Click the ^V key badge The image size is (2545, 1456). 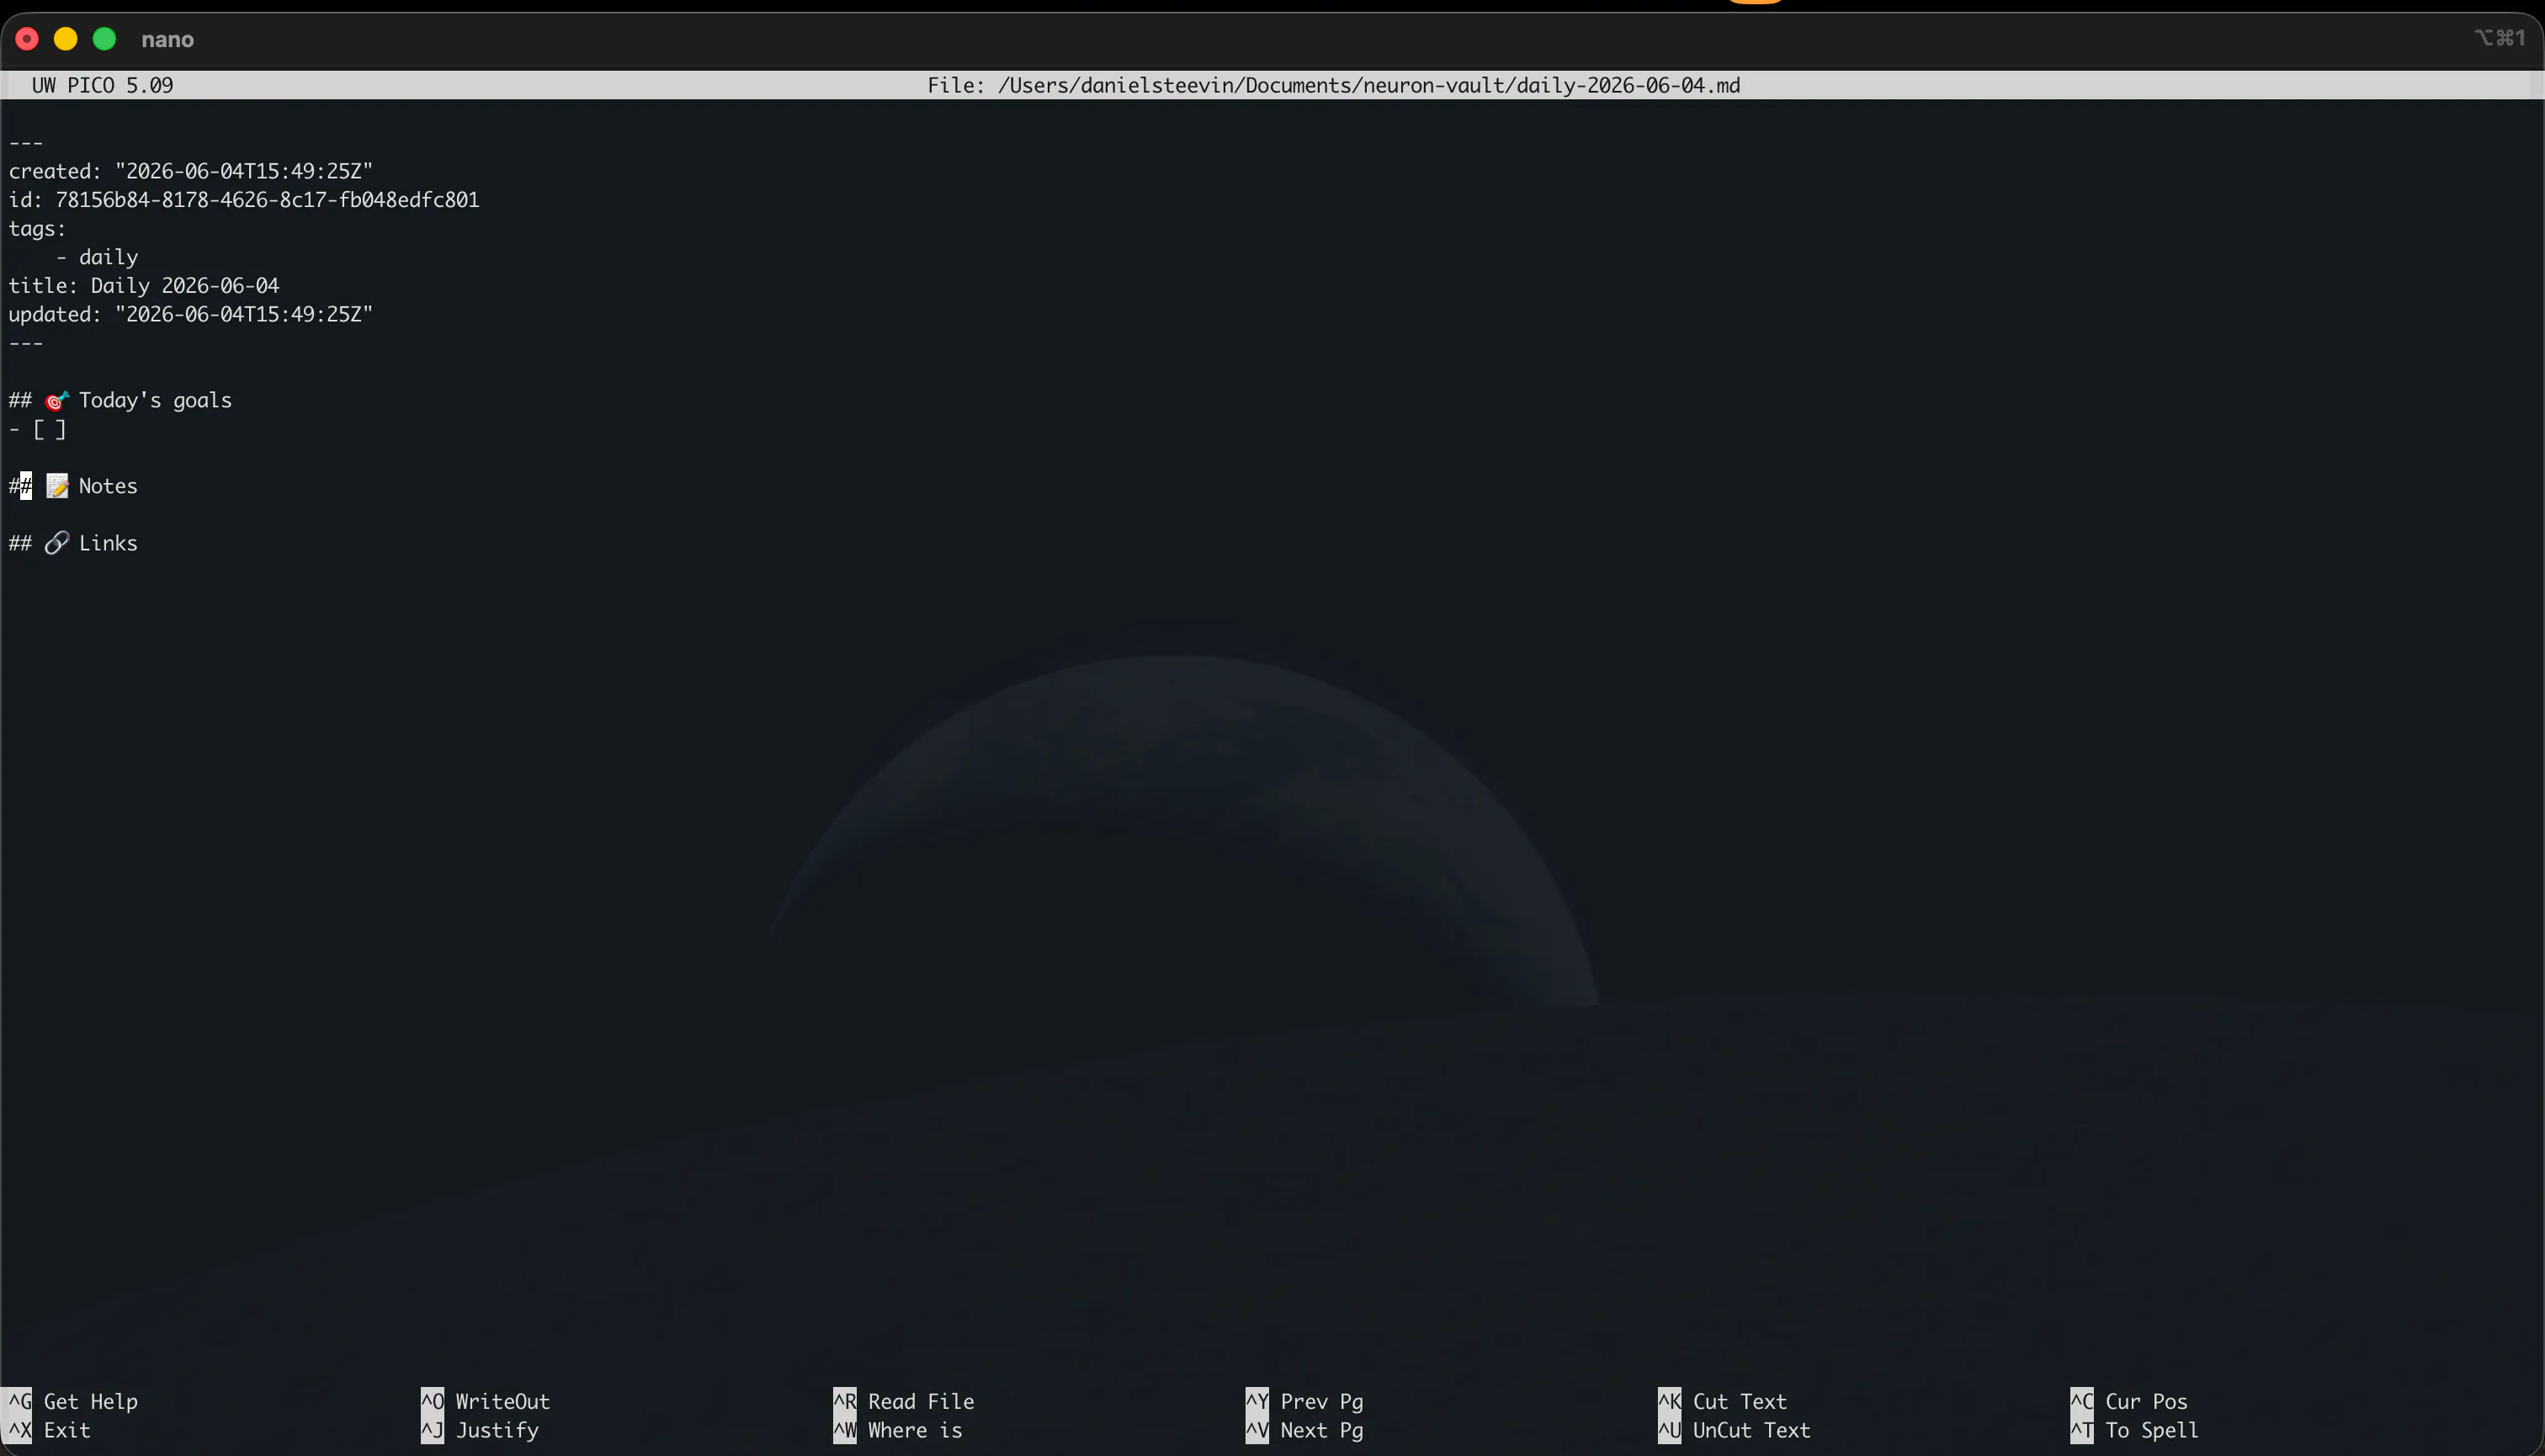pyautogui.click(x=1257, y=1431)
